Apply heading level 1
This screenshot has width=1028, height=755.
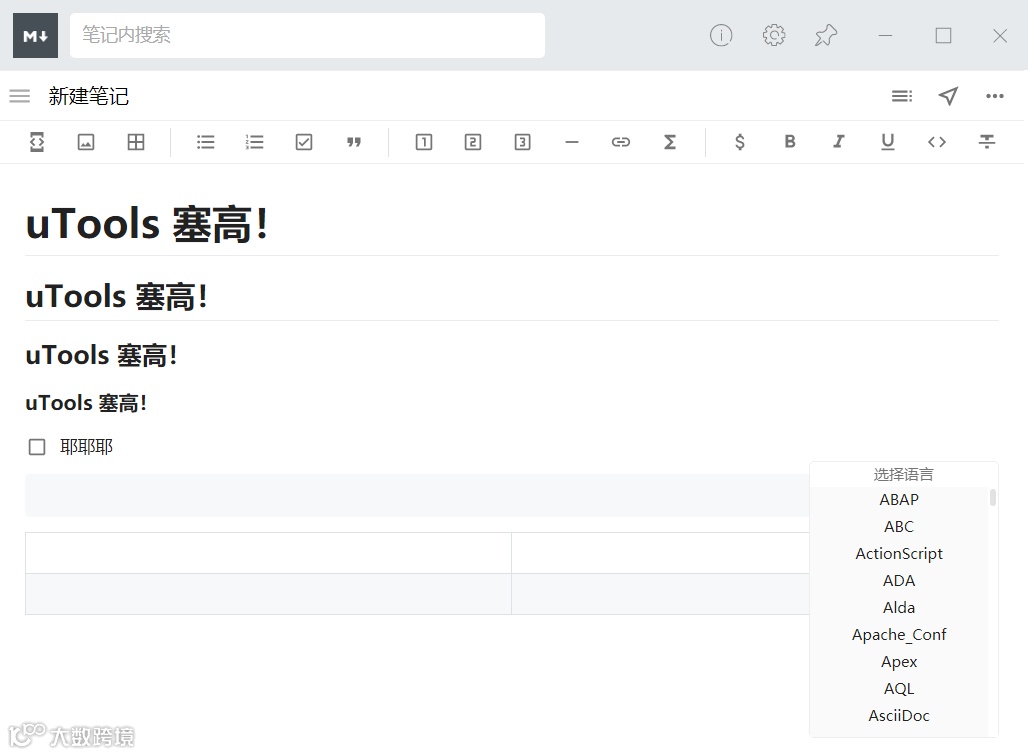pyautogui.click(x=424, y=142)
